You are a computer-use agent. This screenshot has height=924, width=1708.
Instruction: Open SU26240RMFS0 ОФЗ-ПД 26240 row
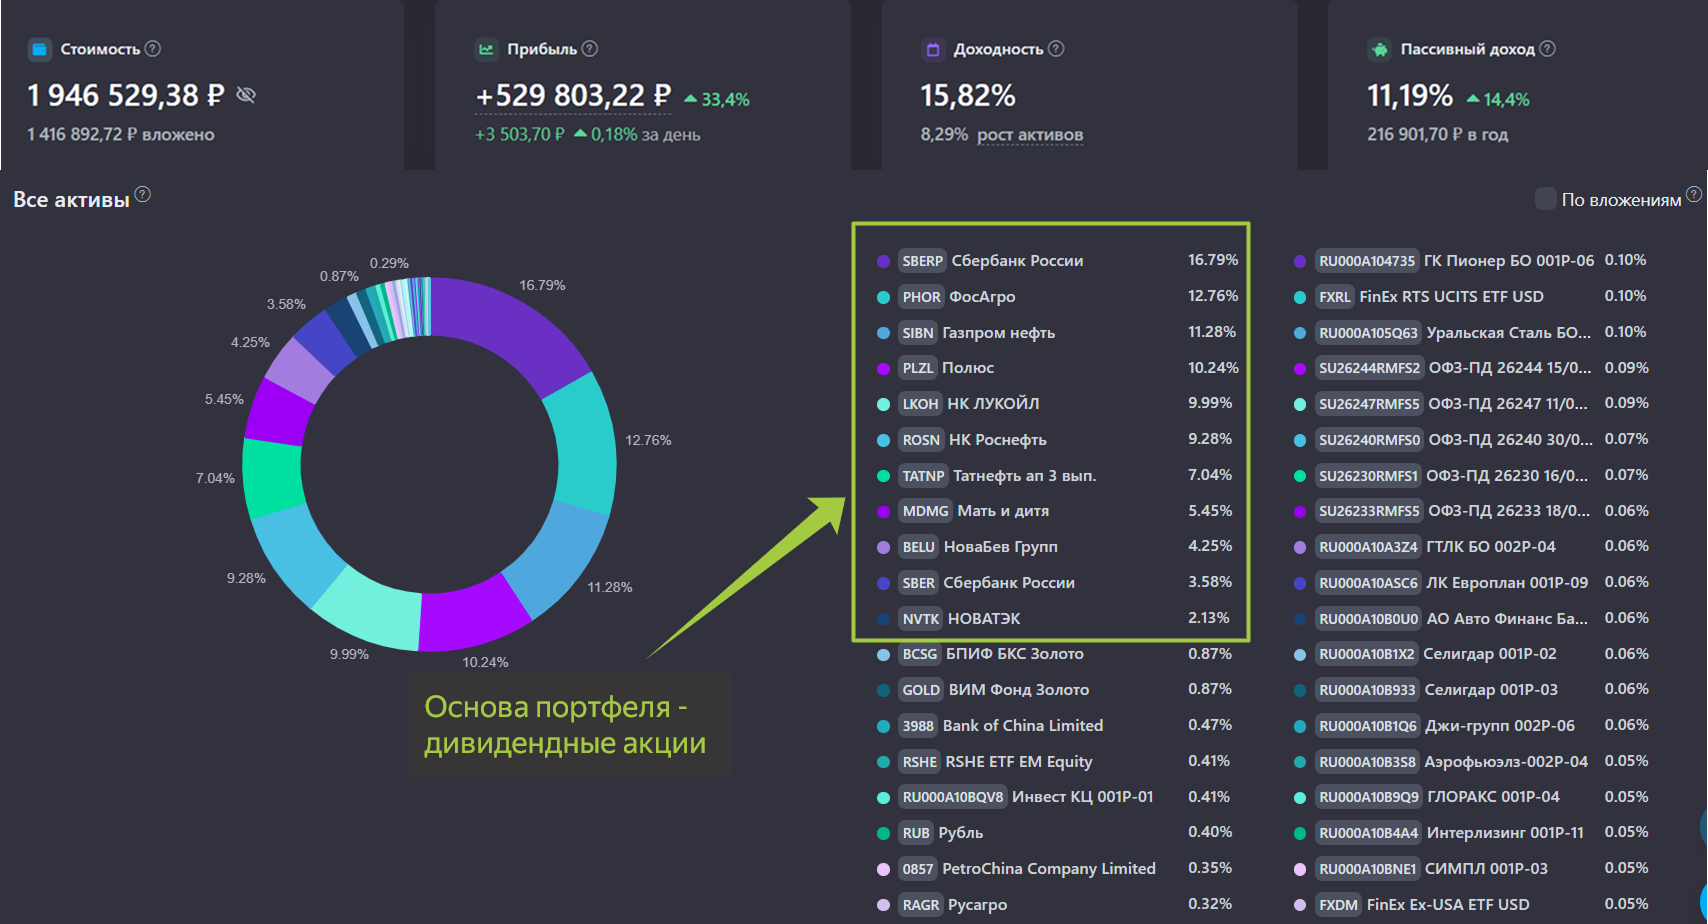[x=1471, y=440]
